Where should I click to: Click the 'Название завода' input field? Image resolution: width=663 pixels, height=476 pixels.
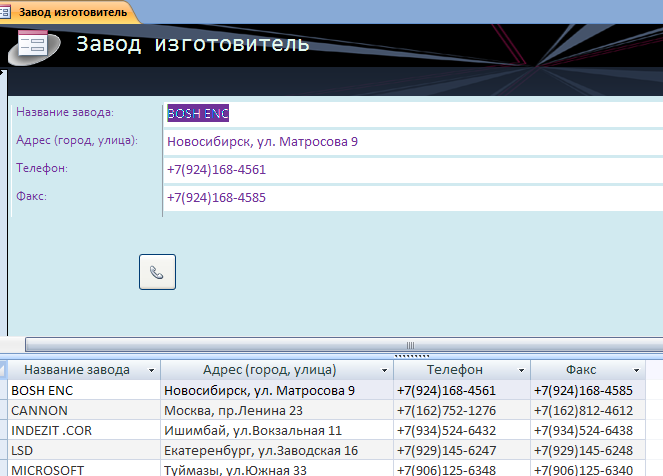413,114
